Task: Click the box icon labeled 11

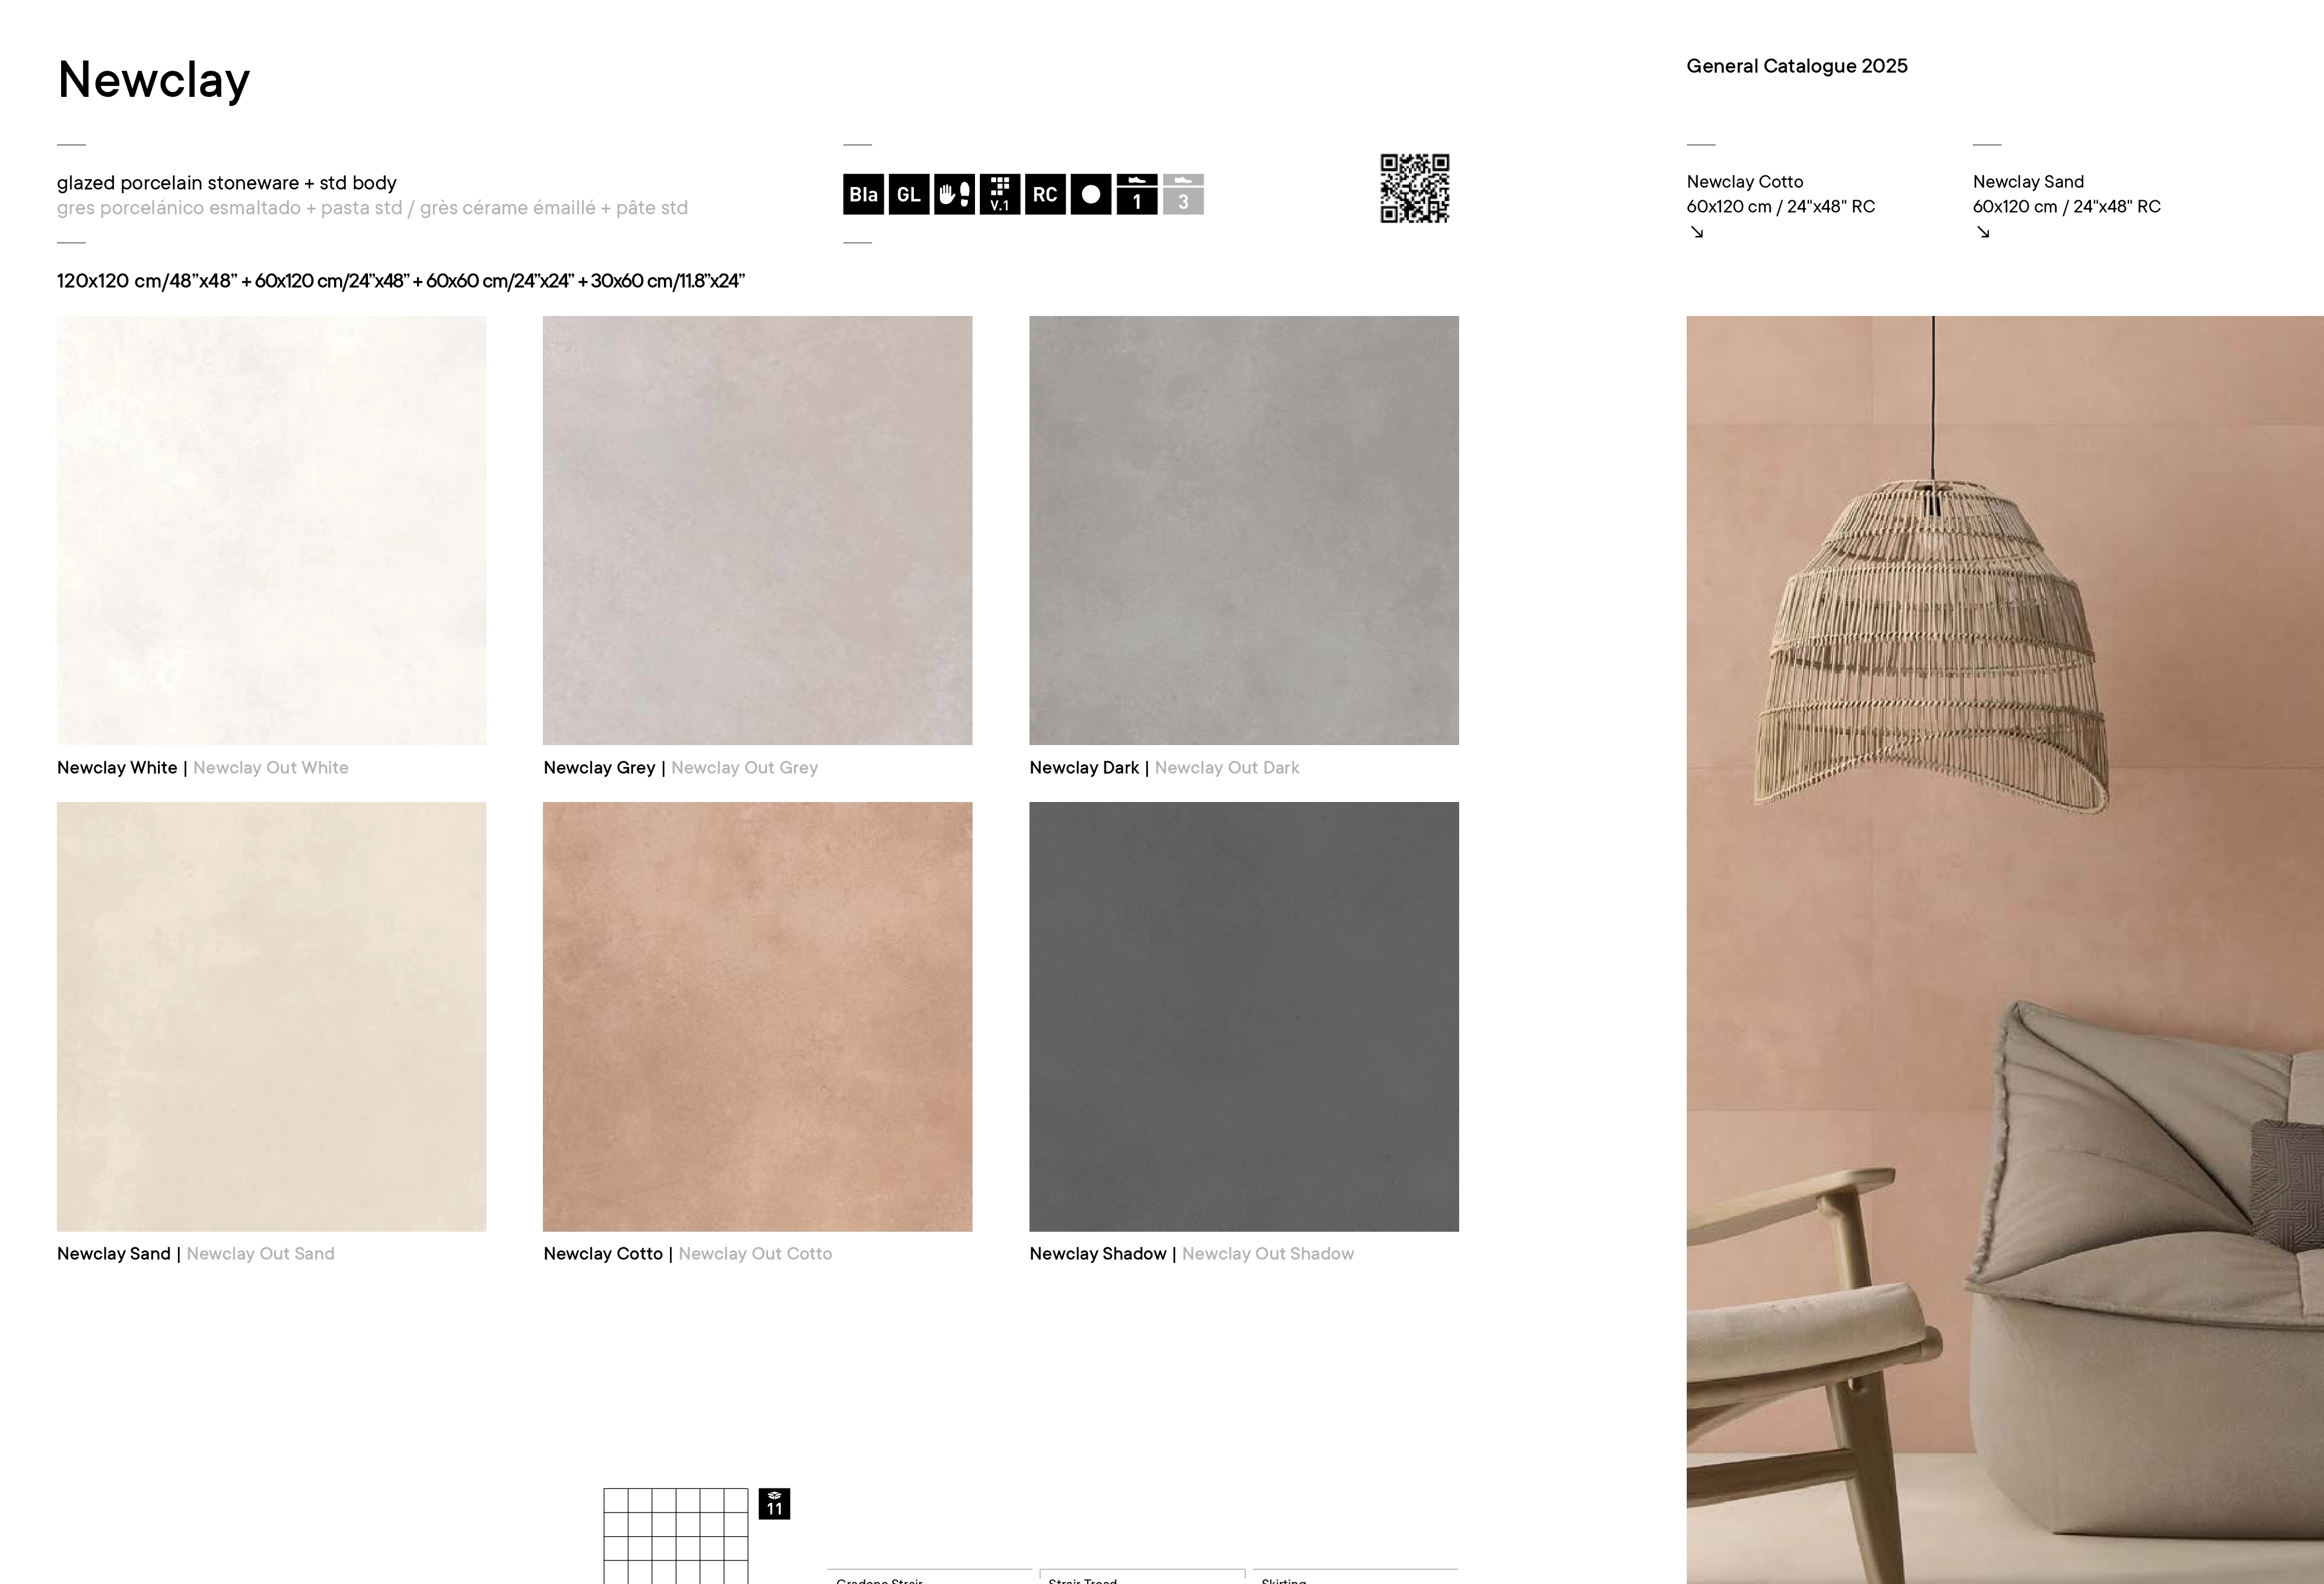Action: point(775,1504)
